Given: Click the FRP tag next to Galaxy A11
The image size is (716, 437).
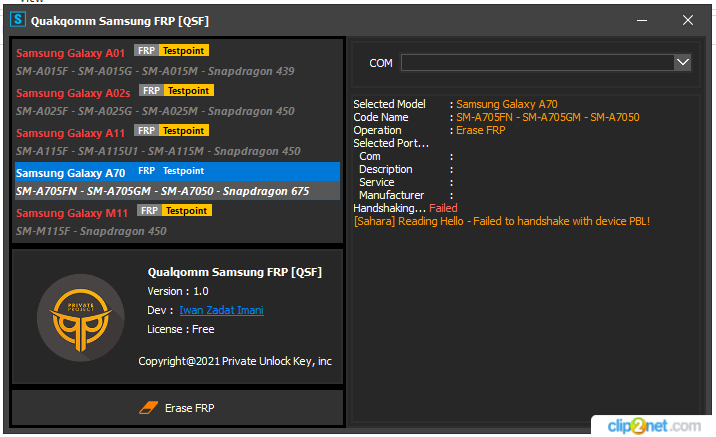Looking at the screenshot, I should click(146, 130).
